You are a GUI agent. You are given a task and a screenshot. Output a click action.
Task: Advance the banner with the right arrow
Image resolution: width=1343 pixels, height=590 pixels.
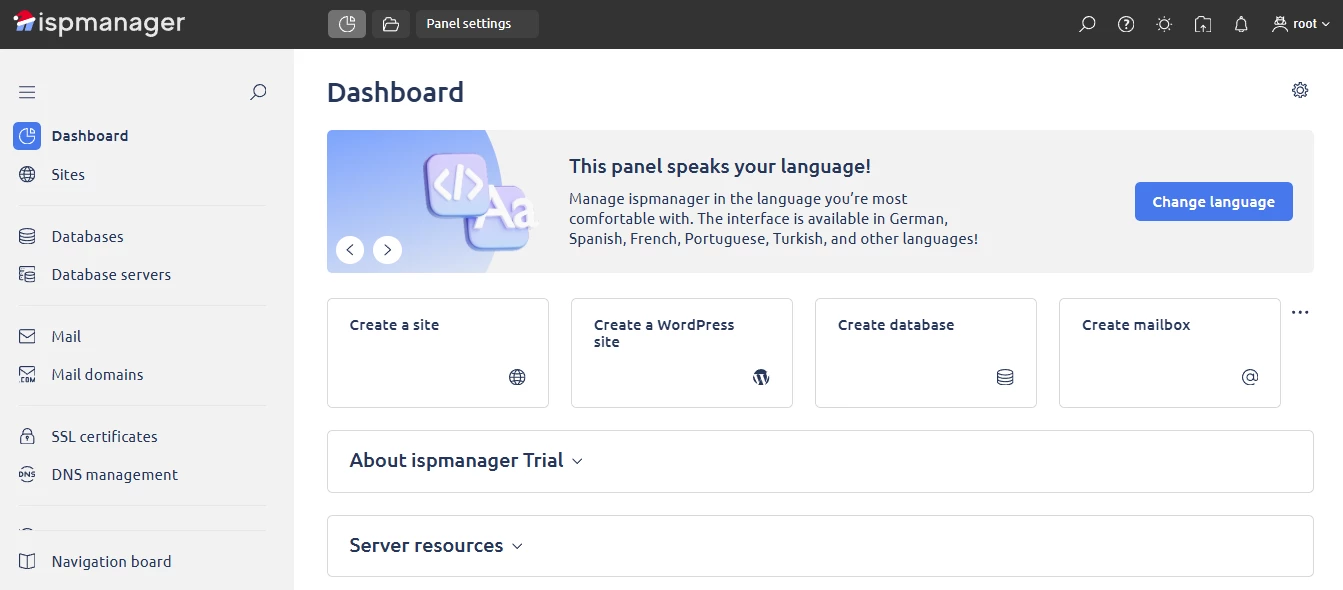pos(387,249)
